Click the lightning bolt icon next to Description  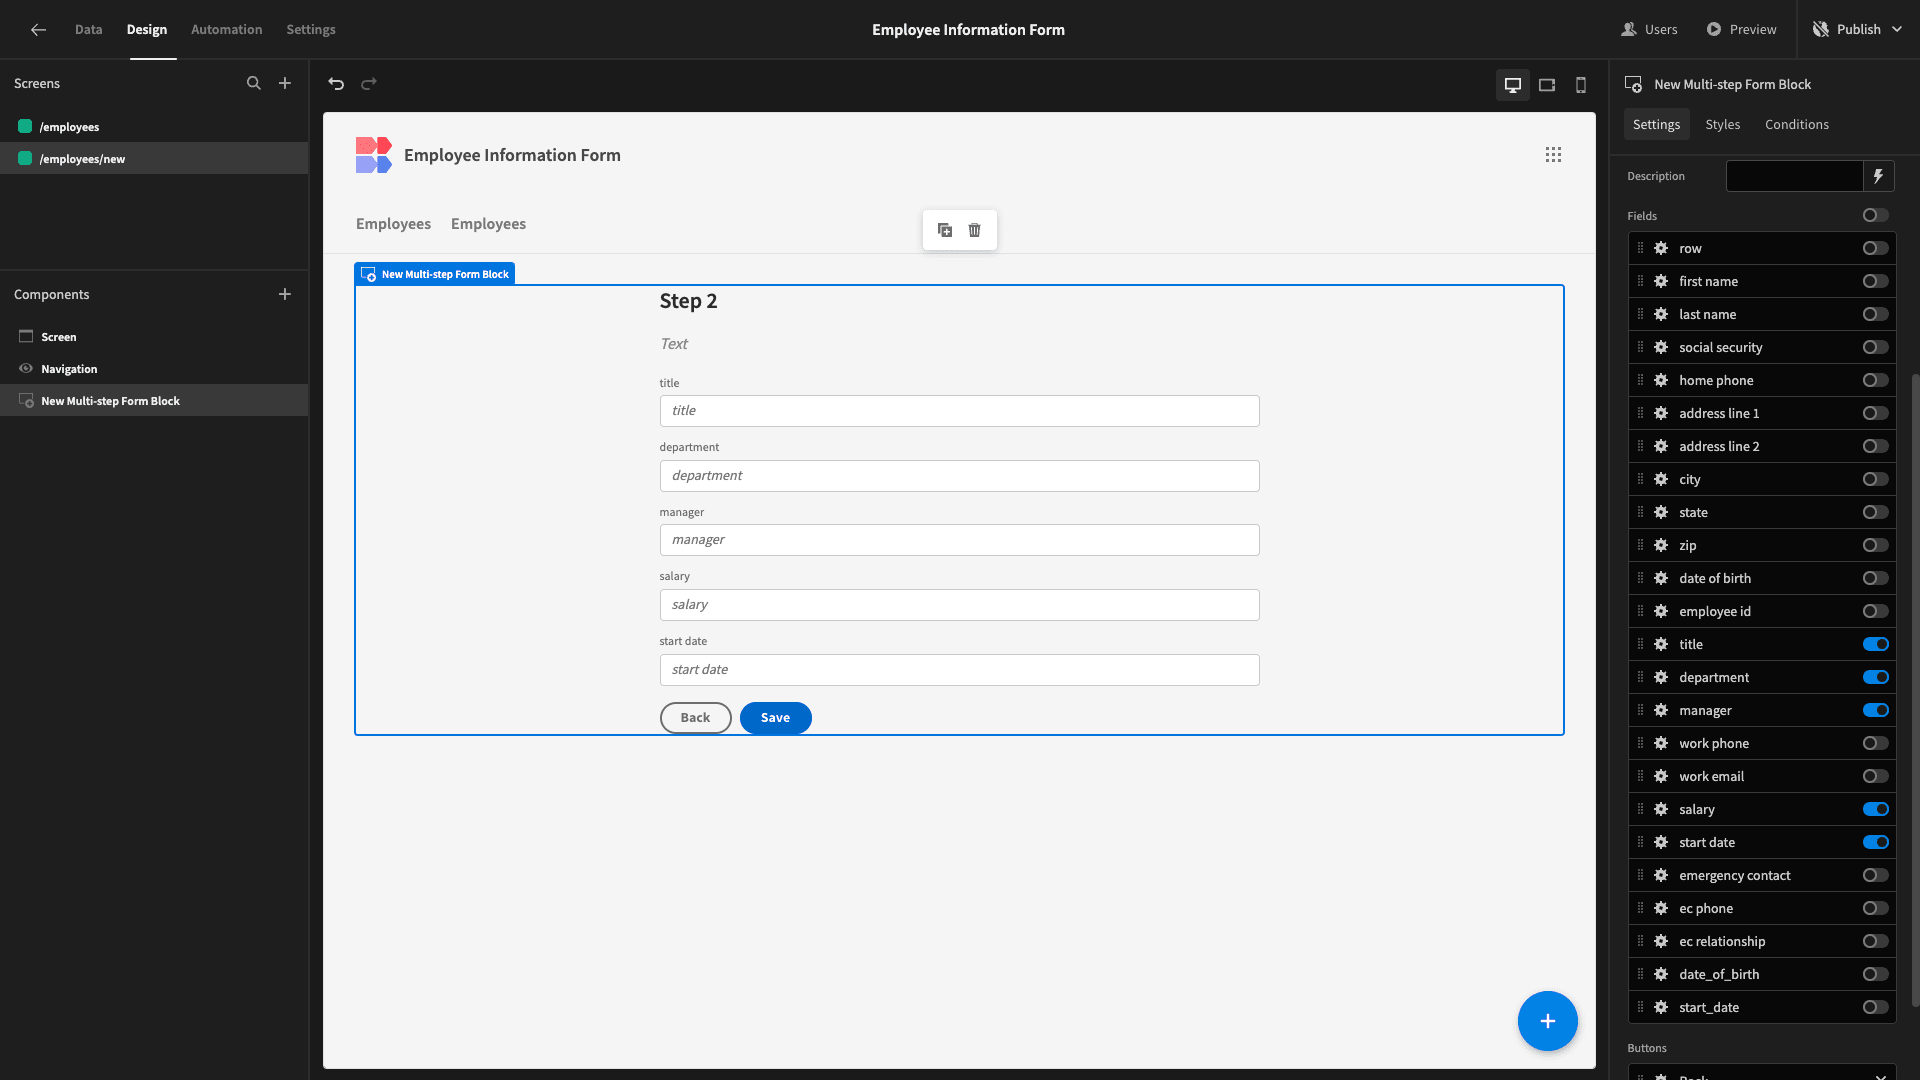(1879, 175)
